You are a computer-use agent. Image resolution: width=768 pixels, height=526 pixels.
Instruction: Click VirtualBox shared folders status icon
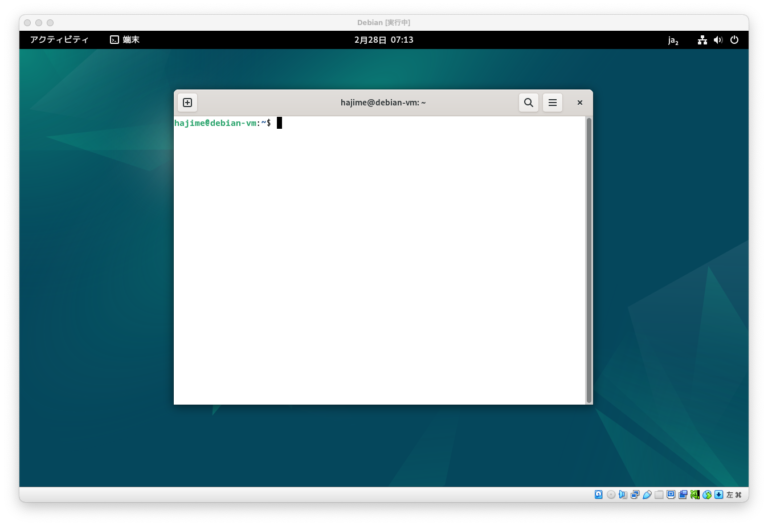click(659, 495)
